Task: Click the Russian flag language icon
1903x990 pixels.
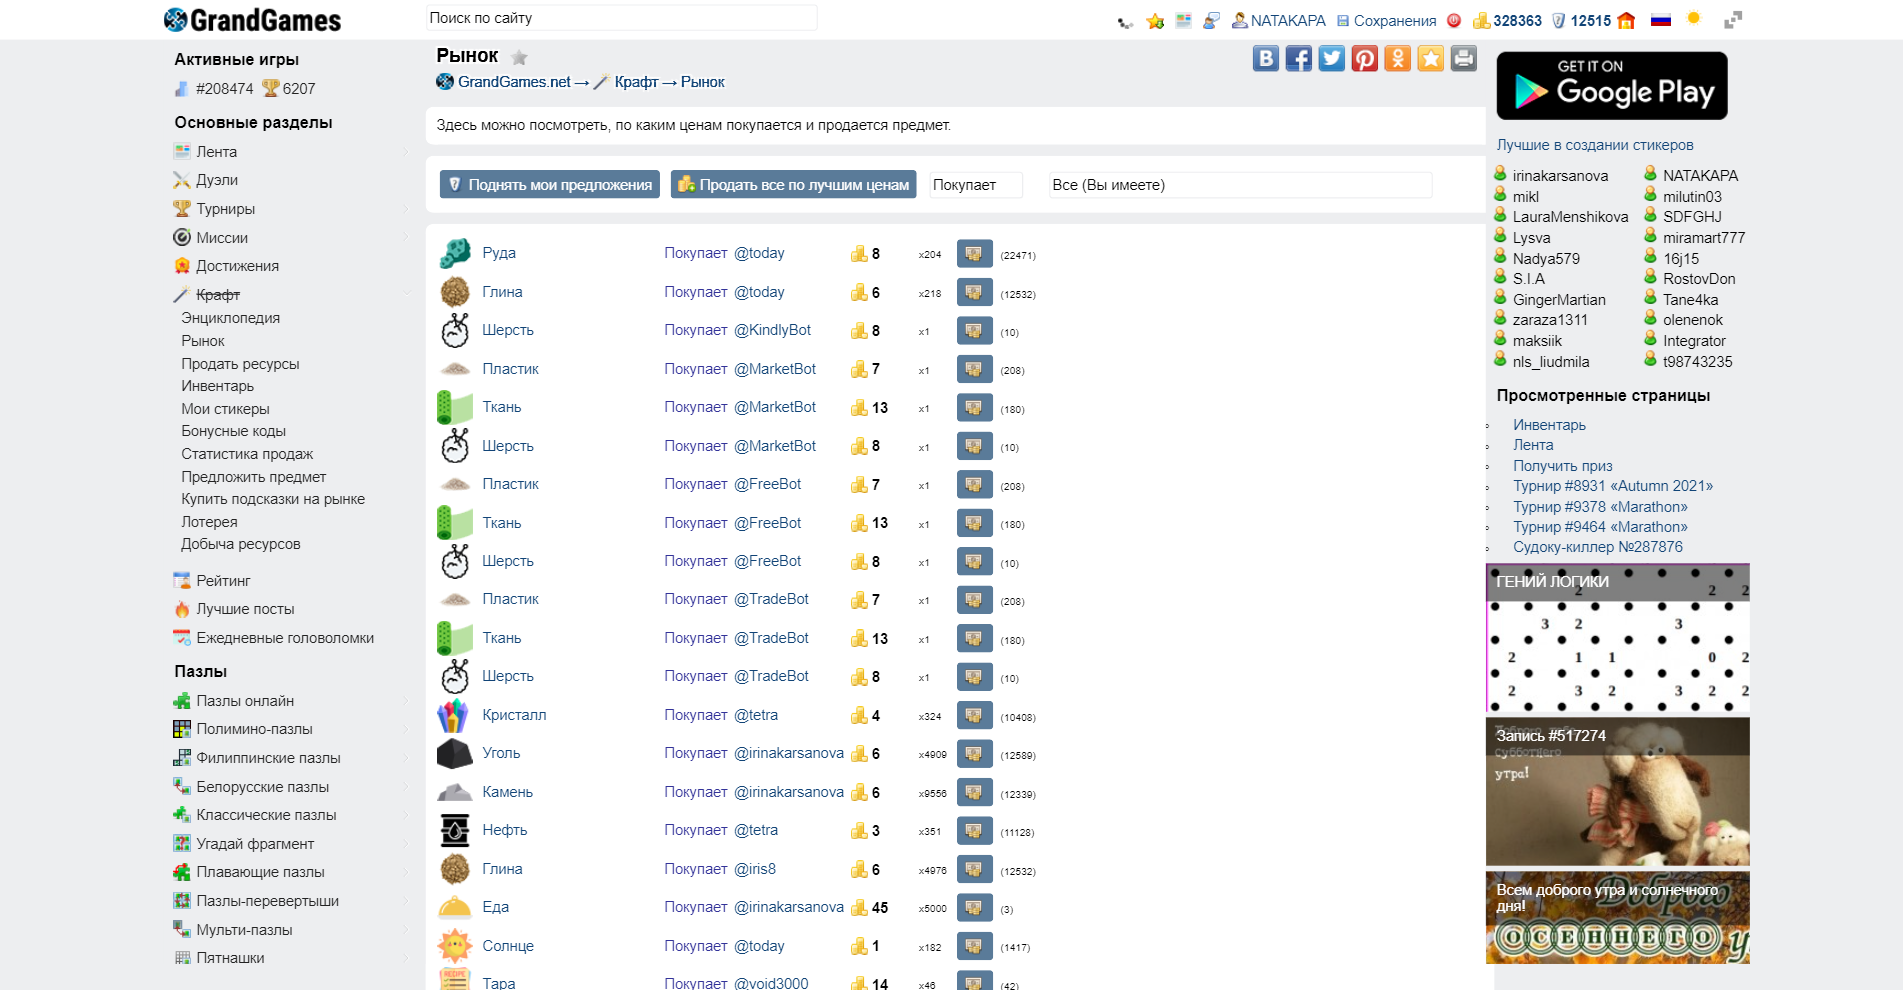Action: 1661,19
